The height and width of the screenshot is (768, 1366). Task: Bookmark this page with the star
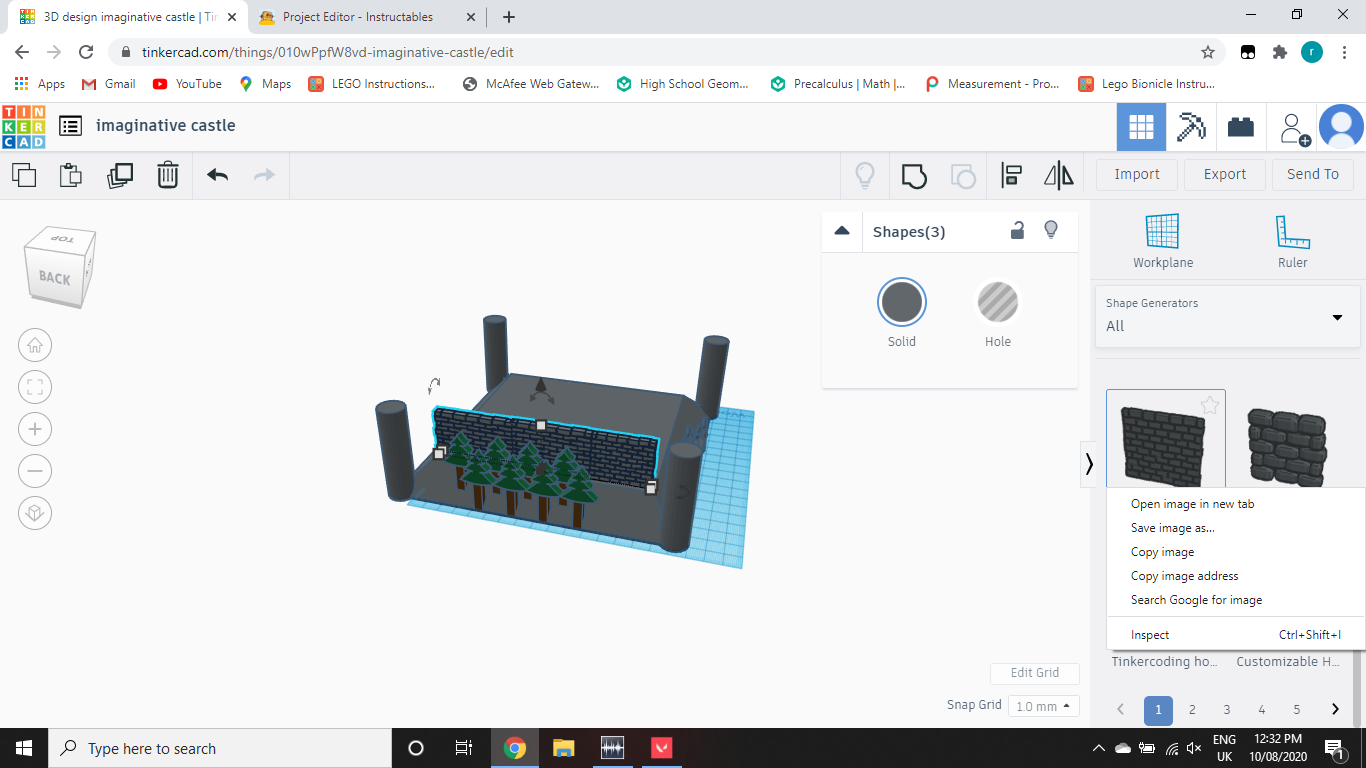click(1208, 52)
